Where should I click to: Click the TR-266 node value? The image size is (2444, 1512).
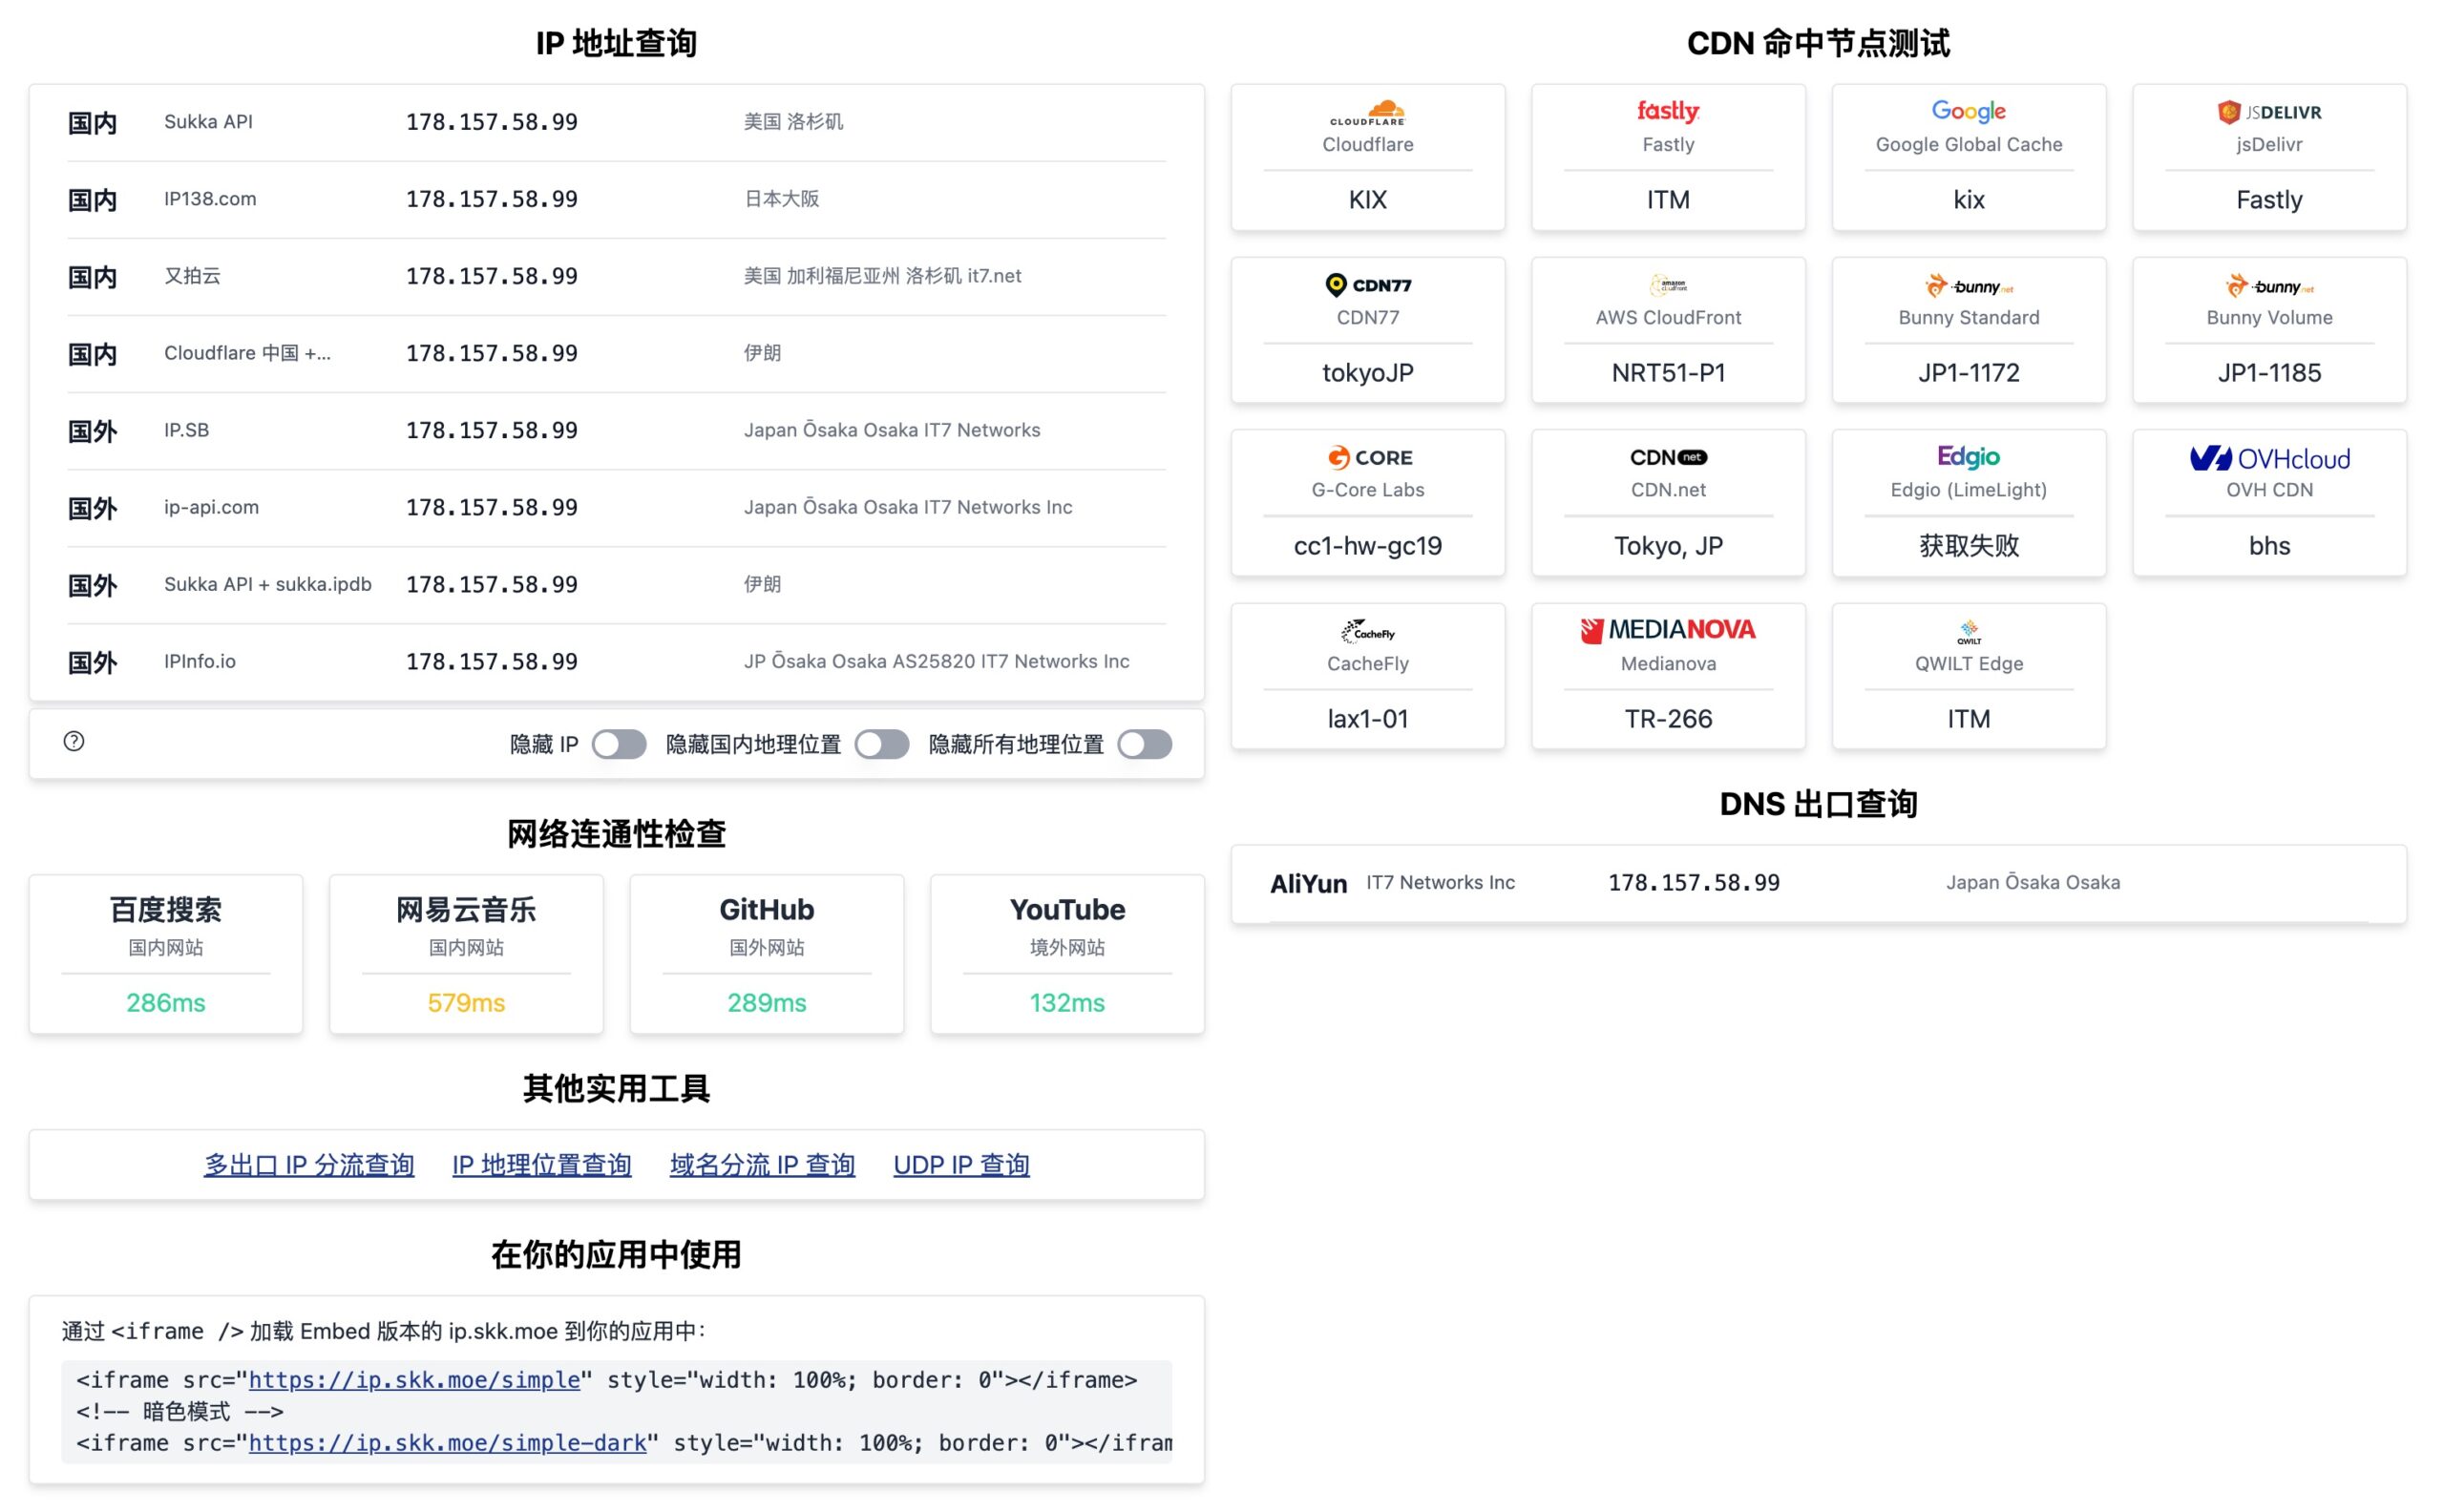(x=1668, y=719)
